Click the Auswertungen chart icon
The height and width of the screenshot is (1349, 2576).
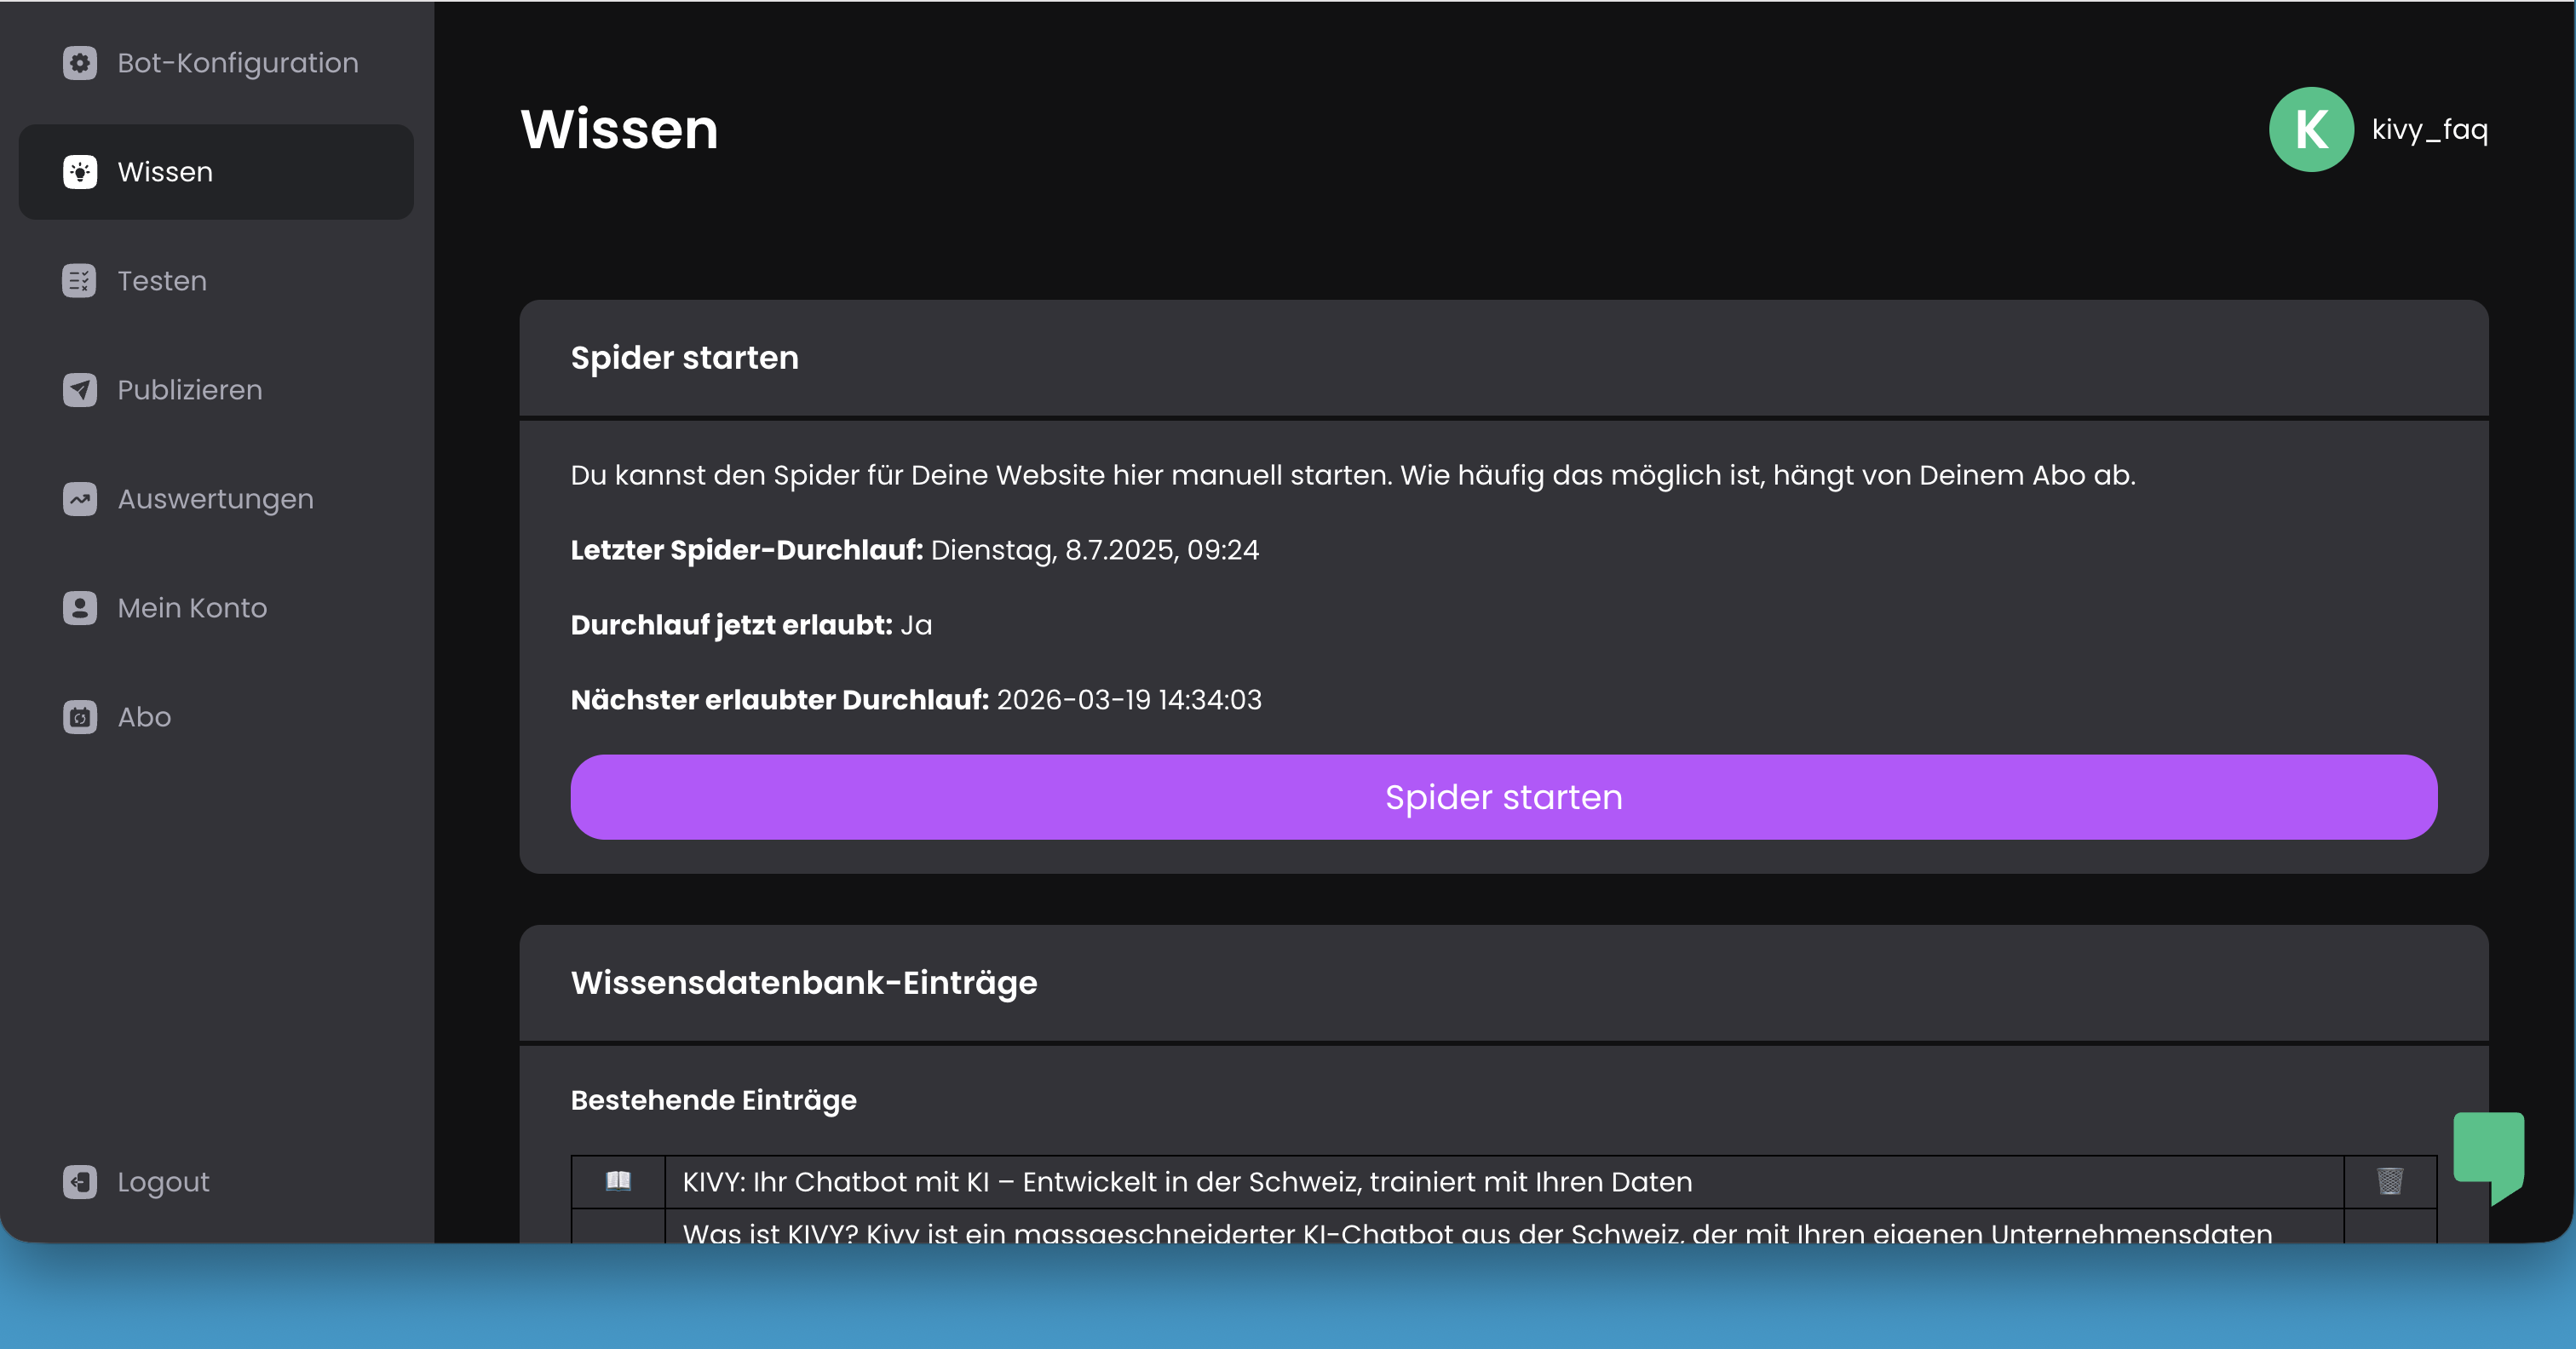pyautogui.click(x=79, y=498)
